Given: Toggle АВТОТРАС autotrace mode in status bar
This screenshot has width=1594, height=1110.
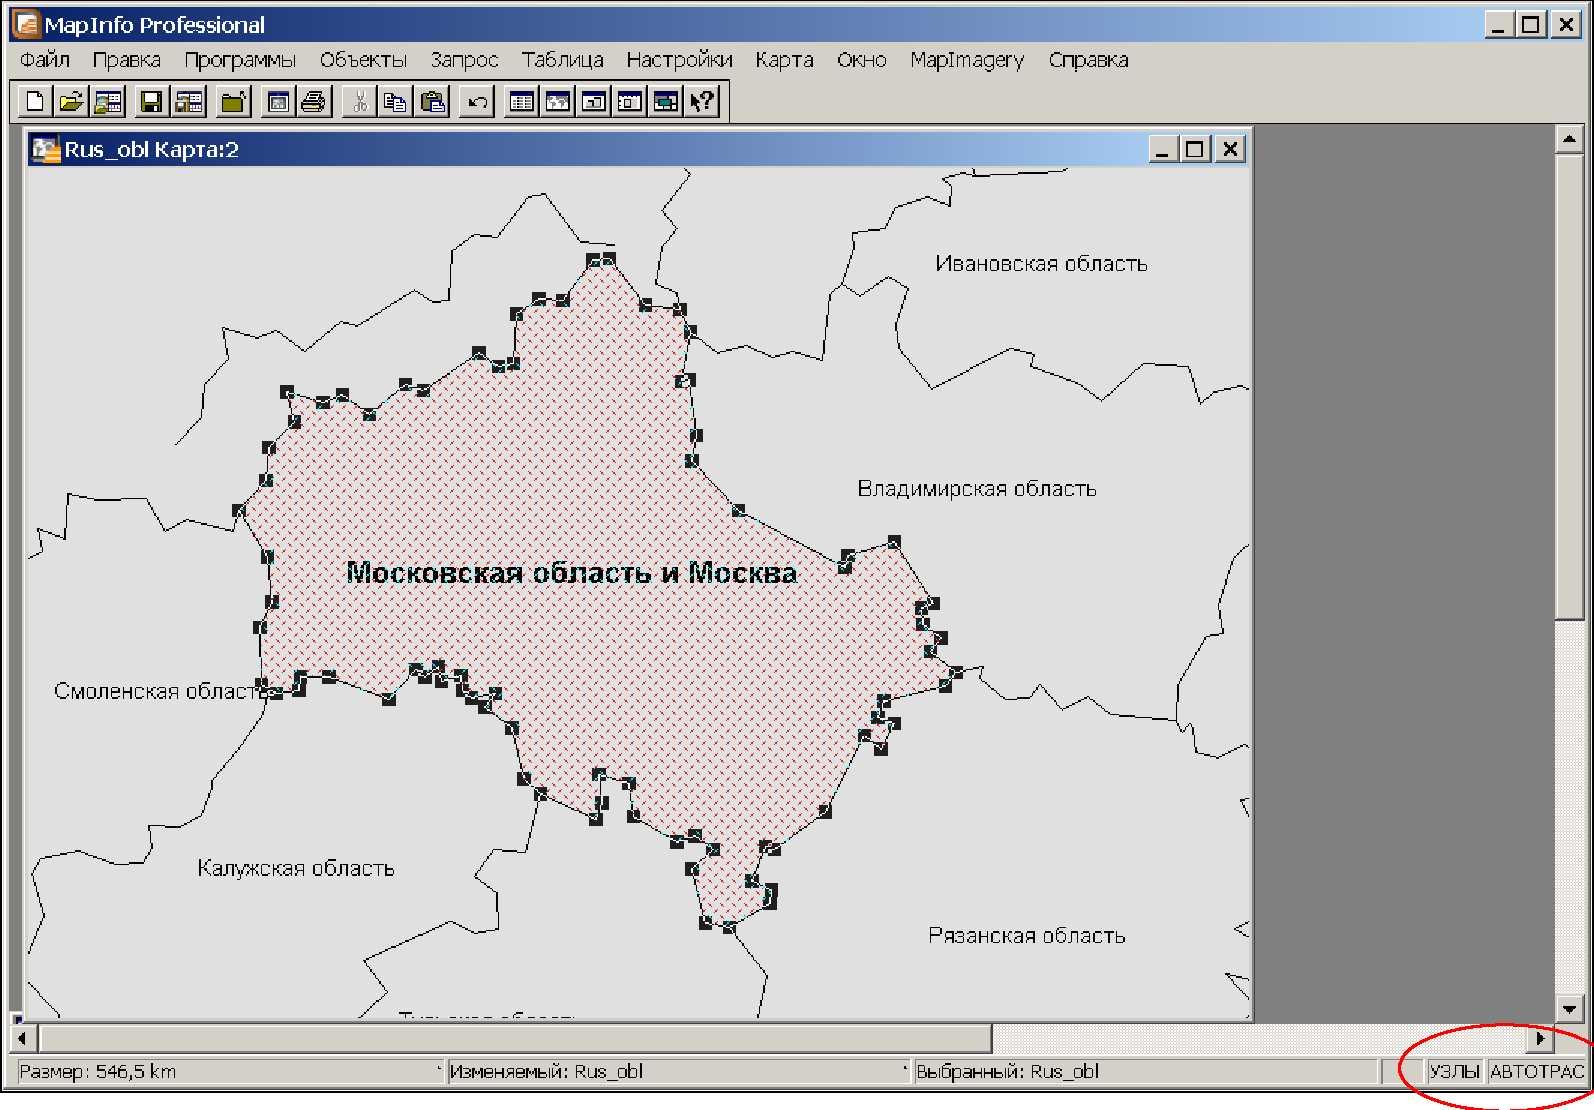Looking at the screenshot, I should point(1537,1071).
